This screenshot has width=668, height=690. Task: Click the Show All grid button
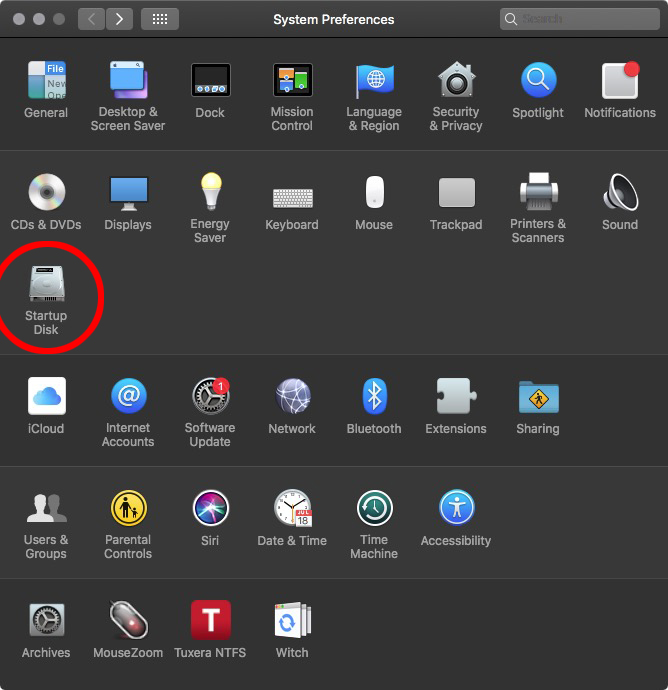coord(160,19)
